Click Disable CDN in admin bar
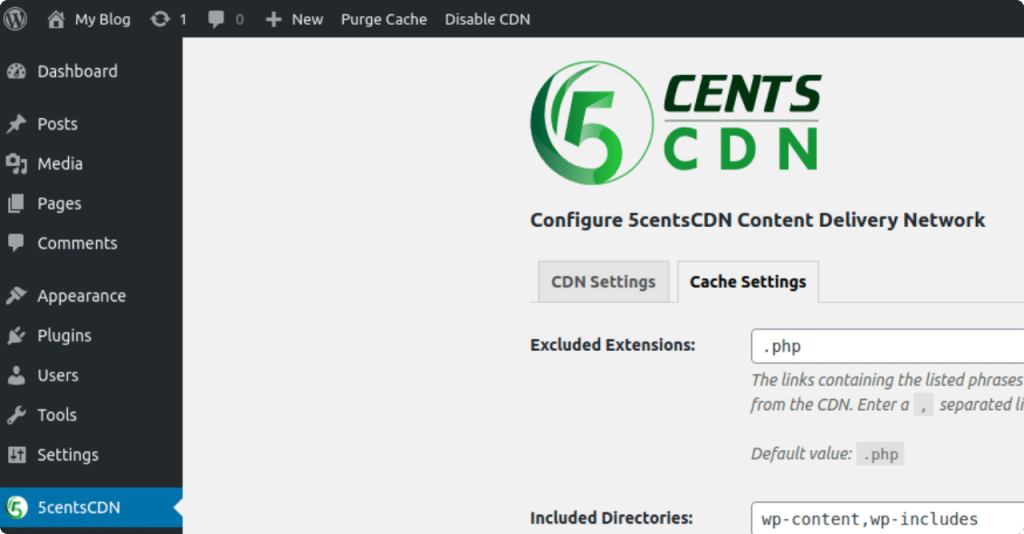1024x534 pixels. pos(487,20)
